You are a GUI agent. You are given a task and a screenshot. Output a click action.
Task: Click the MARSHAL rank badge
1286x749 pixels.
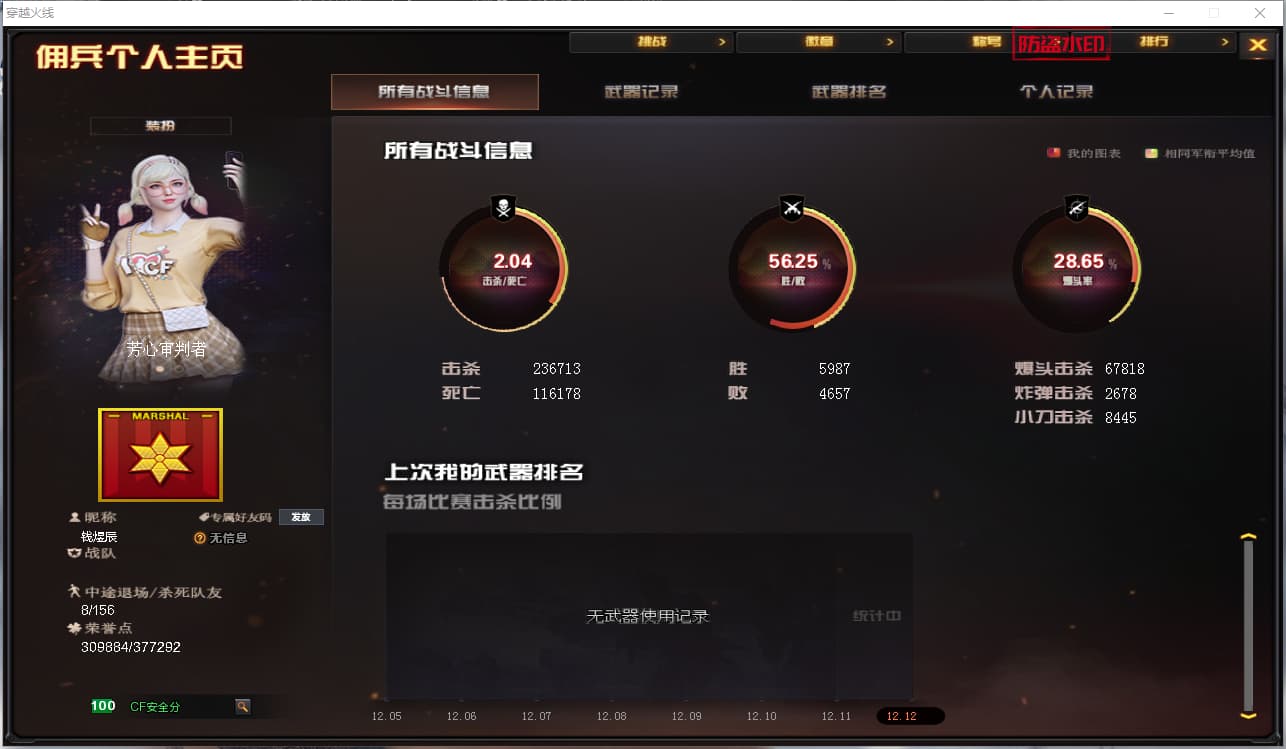[160, 454]
